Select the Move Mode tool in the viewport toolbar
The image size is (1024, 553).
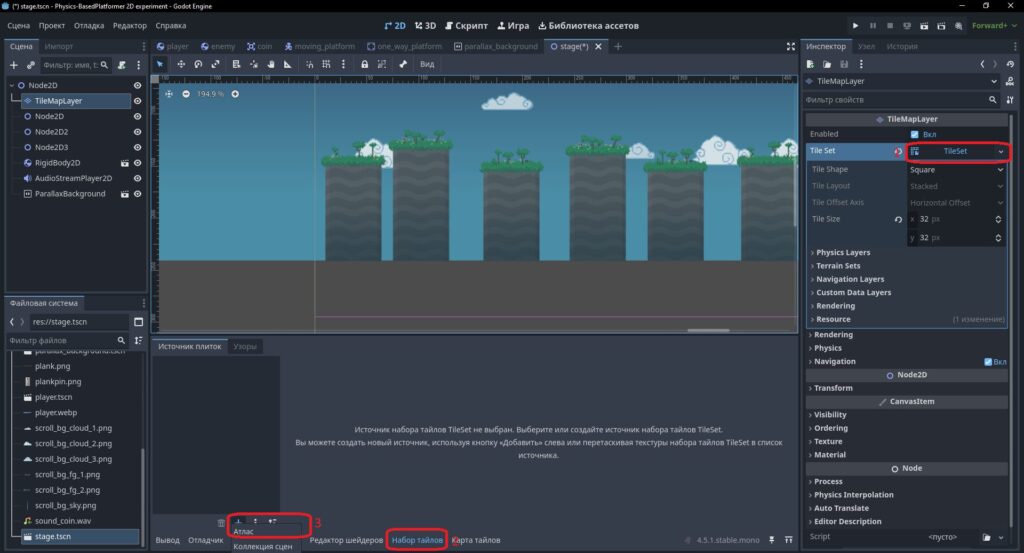click(x=181, y=64)
